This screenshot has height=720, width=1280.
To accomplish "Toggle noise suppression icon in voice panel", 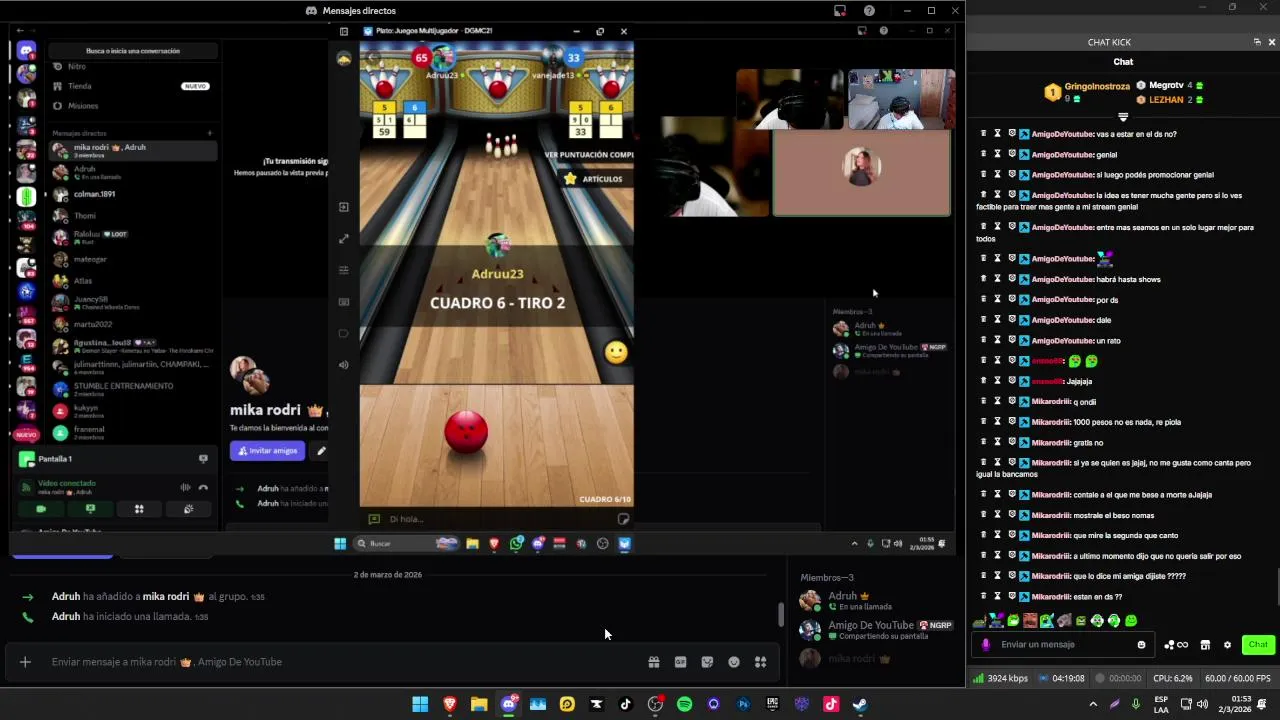I will (x=185, y=487).
